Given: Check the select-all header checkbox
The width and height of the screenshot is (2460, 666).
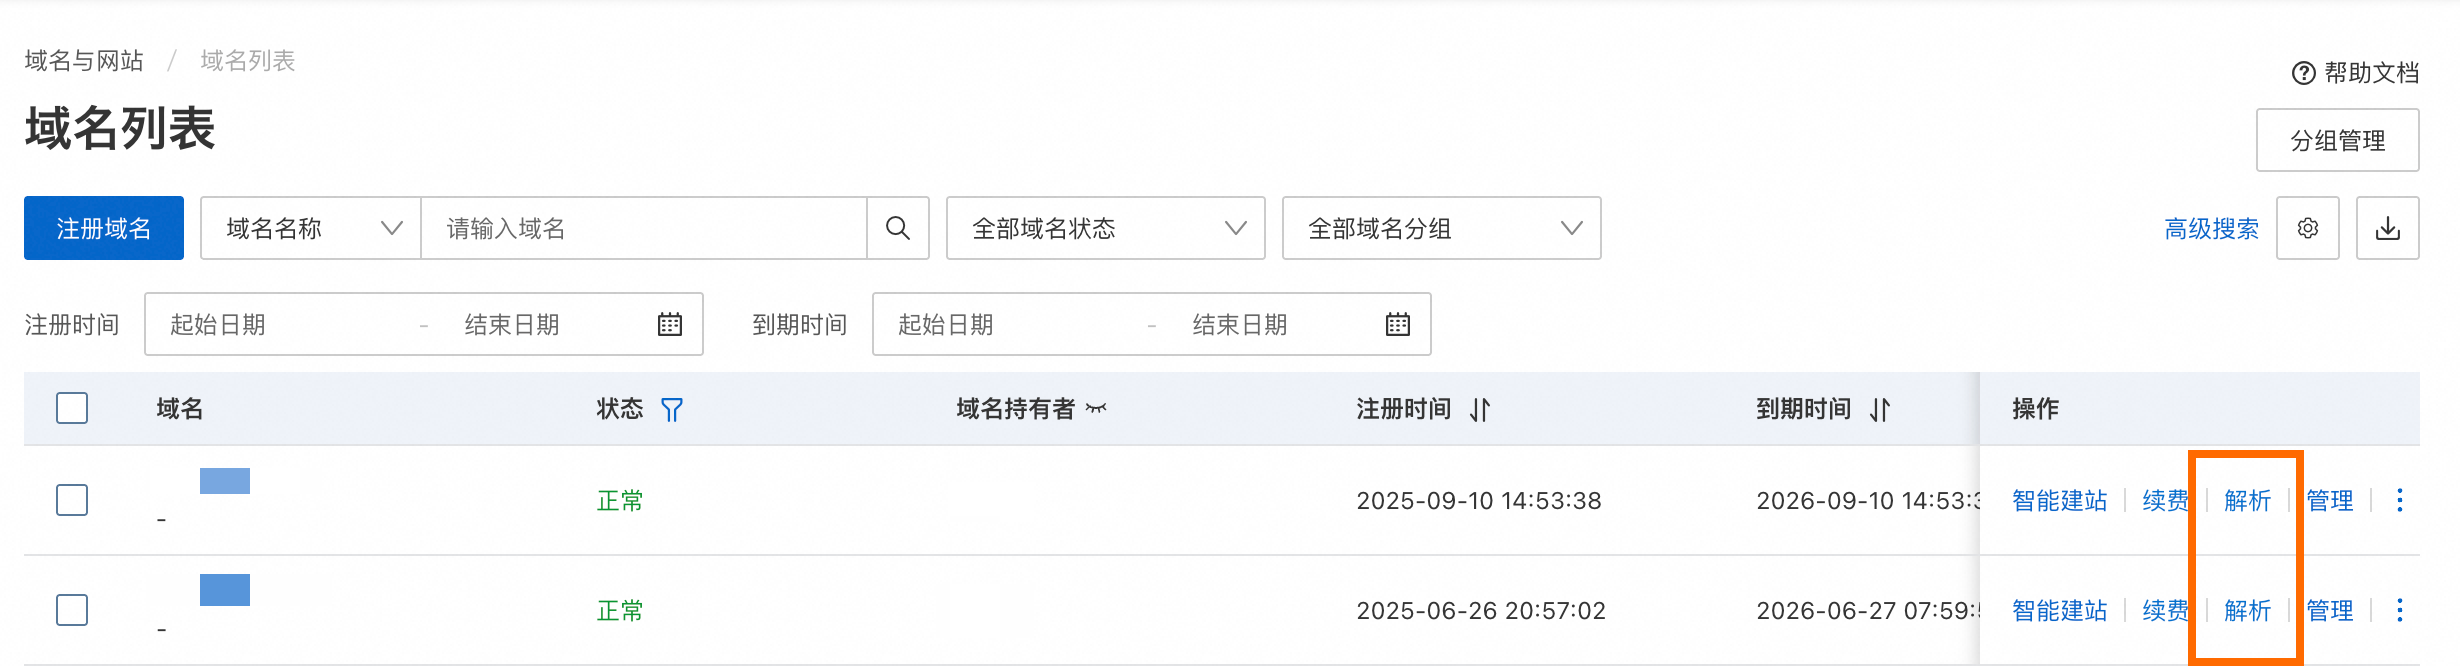Looking at the screenshot, I should pyautogui.click(x=72, y=408).
